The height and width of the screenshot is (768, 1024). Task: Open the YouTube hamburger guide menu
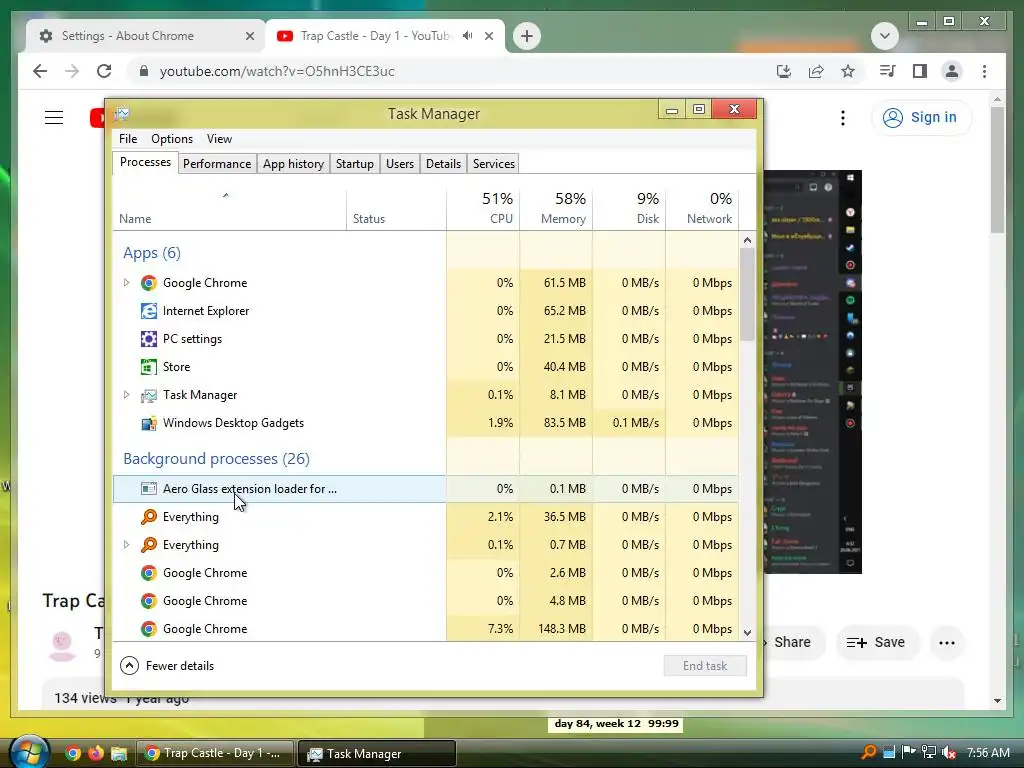pos(54,118)
